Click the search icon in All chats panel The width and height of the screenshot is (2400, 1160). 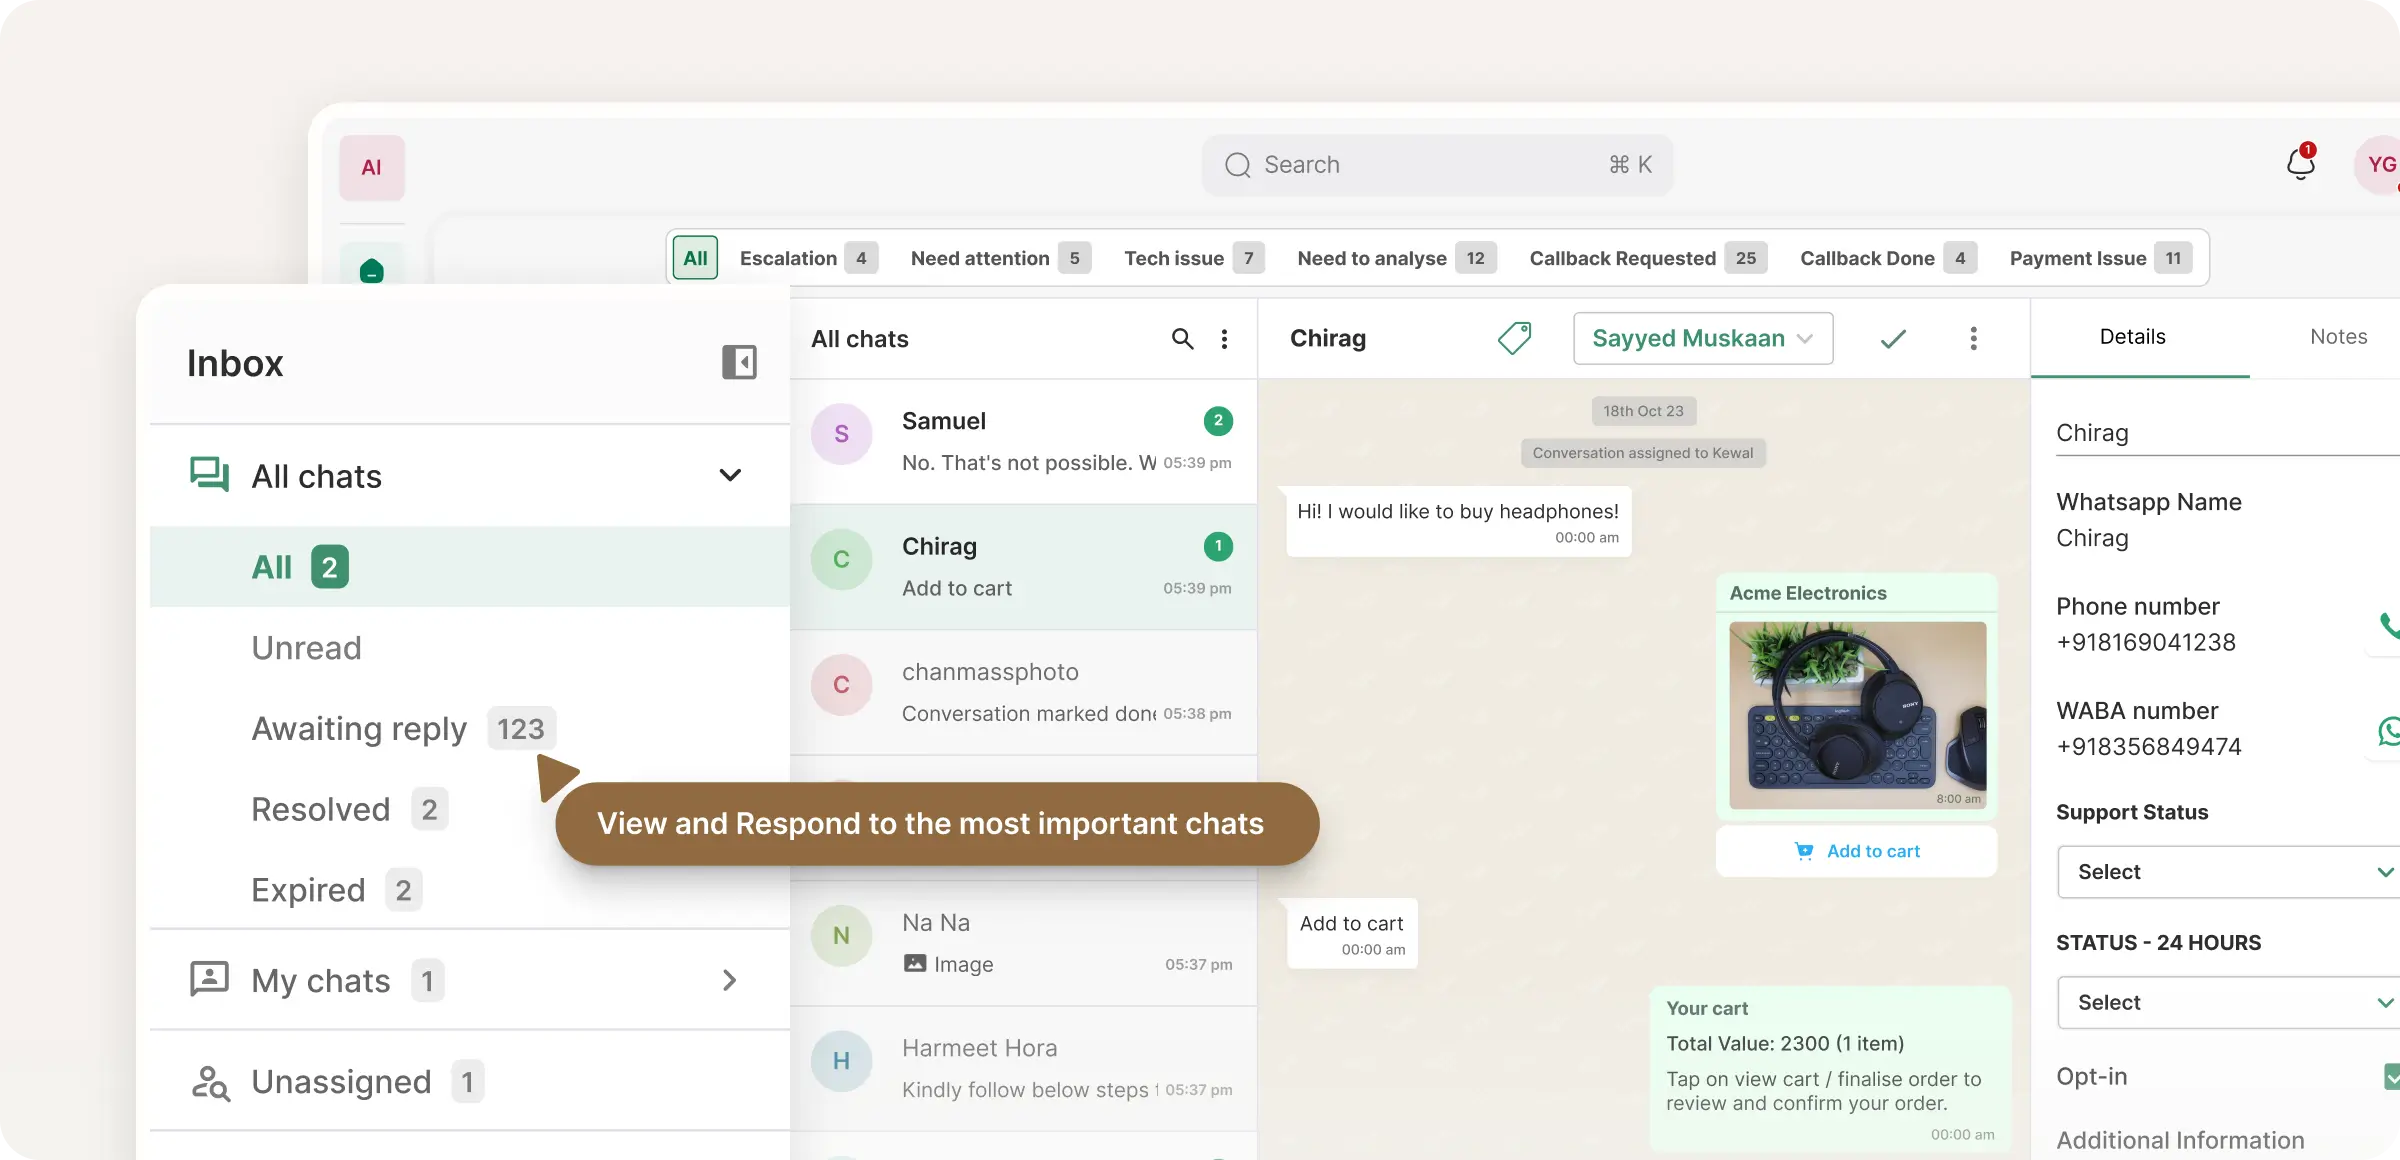(1182, 339)
